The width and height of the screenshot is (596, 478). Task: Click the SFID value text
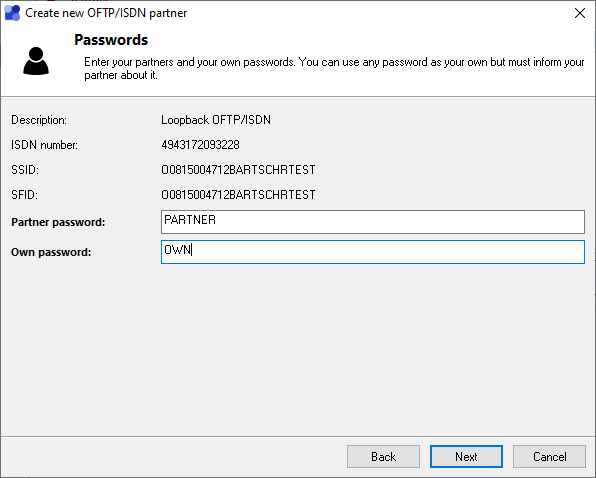tap(238, 195)
